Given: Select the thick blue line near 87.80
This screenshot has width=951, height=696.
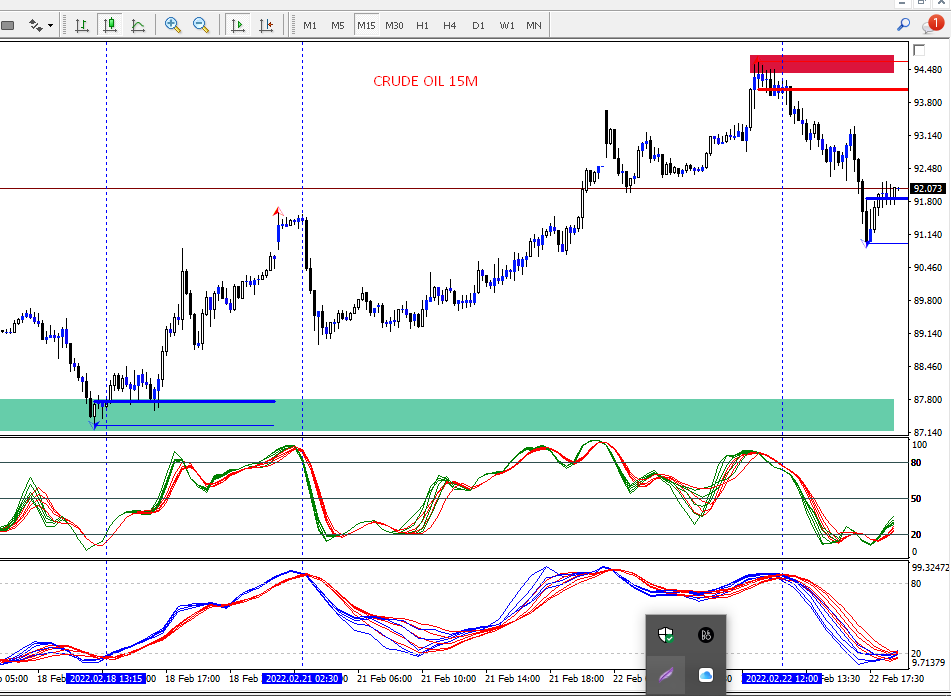Looking at the screenshot, I should tap(184, 401).
